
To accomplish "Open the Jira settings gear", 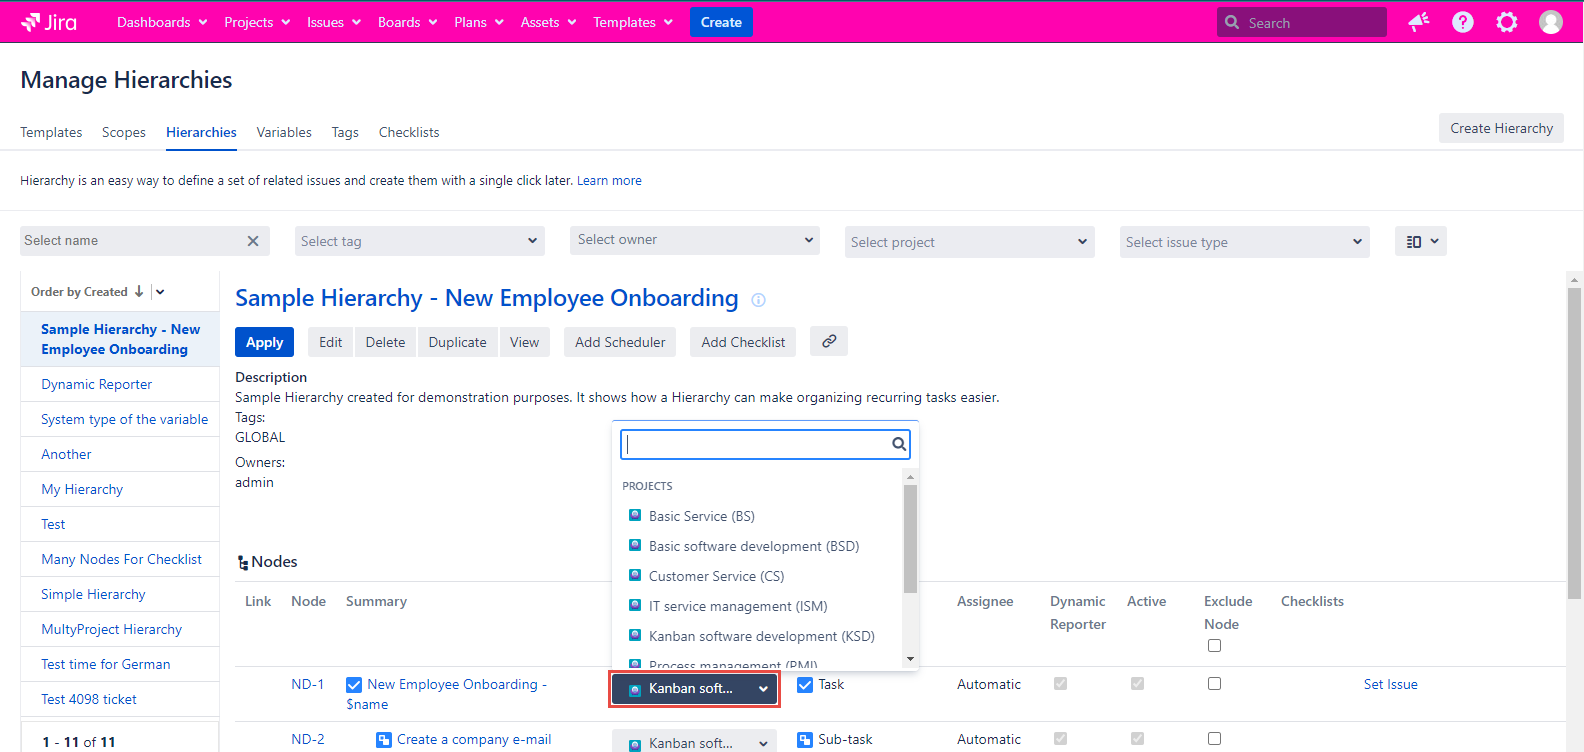I will point(1506,22).
